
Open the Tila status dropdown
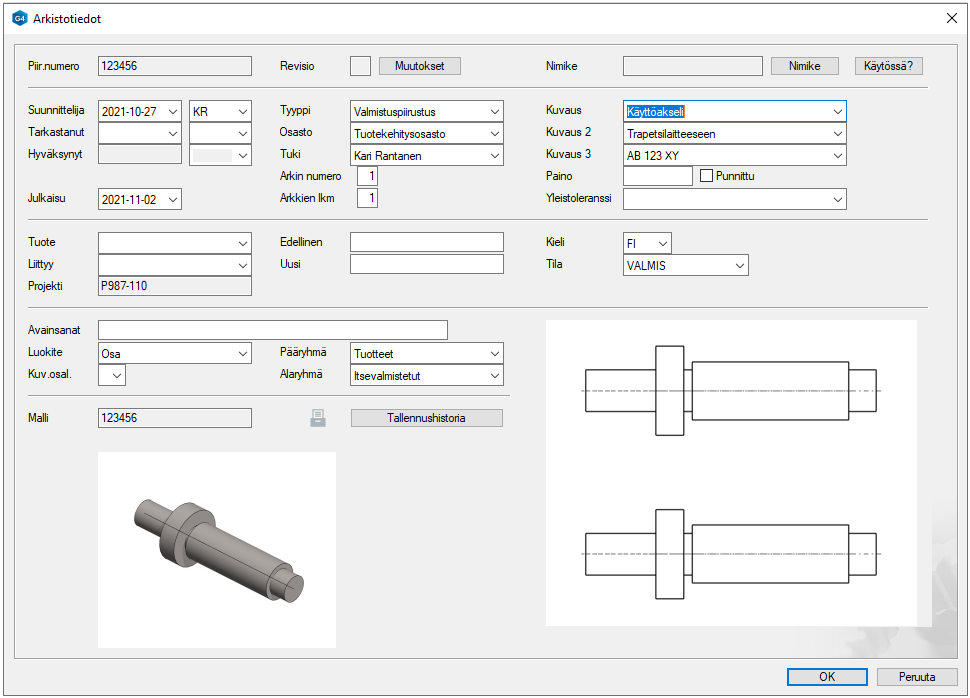(x=739, y=265)
